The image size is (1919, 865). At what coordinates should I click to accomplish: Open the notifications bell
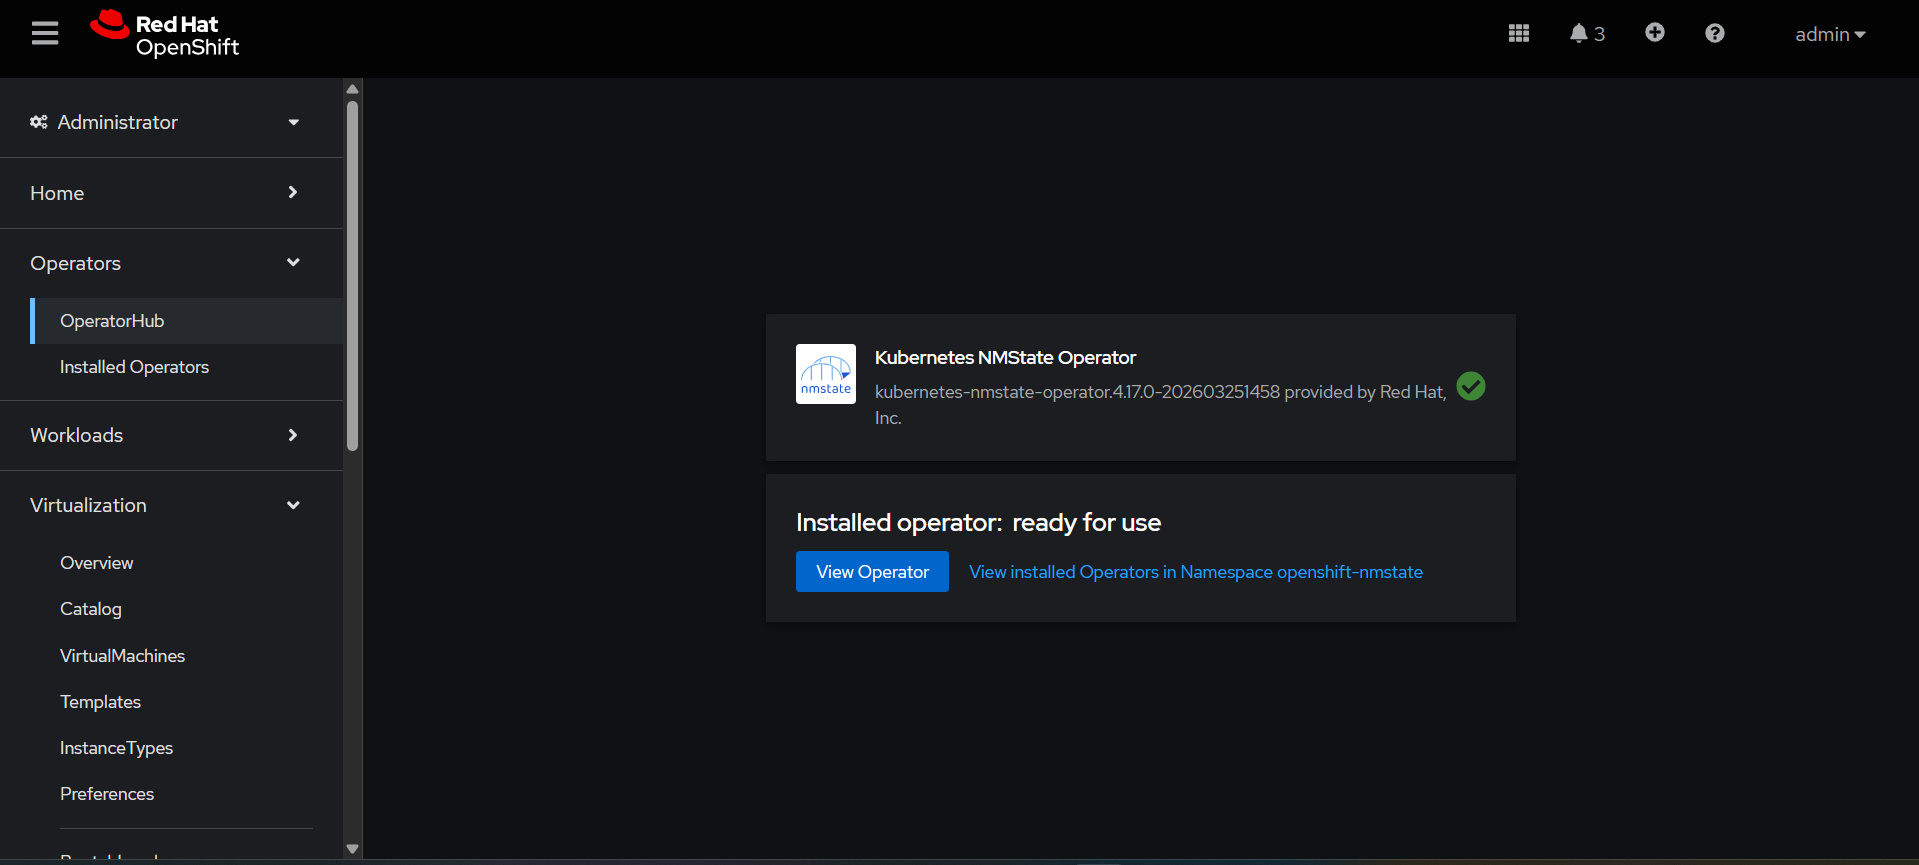[1585, 34]
